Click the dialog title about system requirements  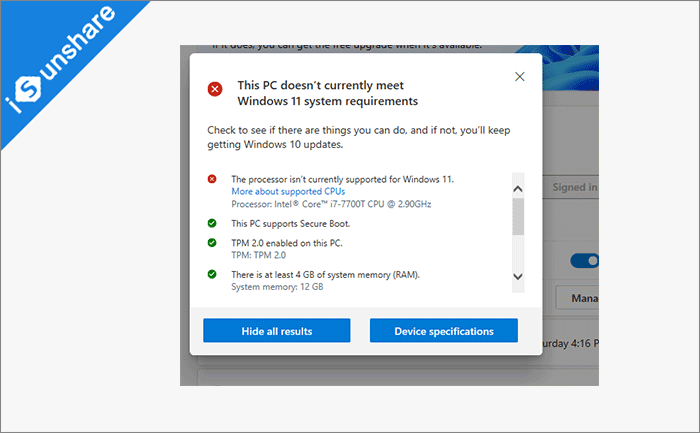pos(327,93)
